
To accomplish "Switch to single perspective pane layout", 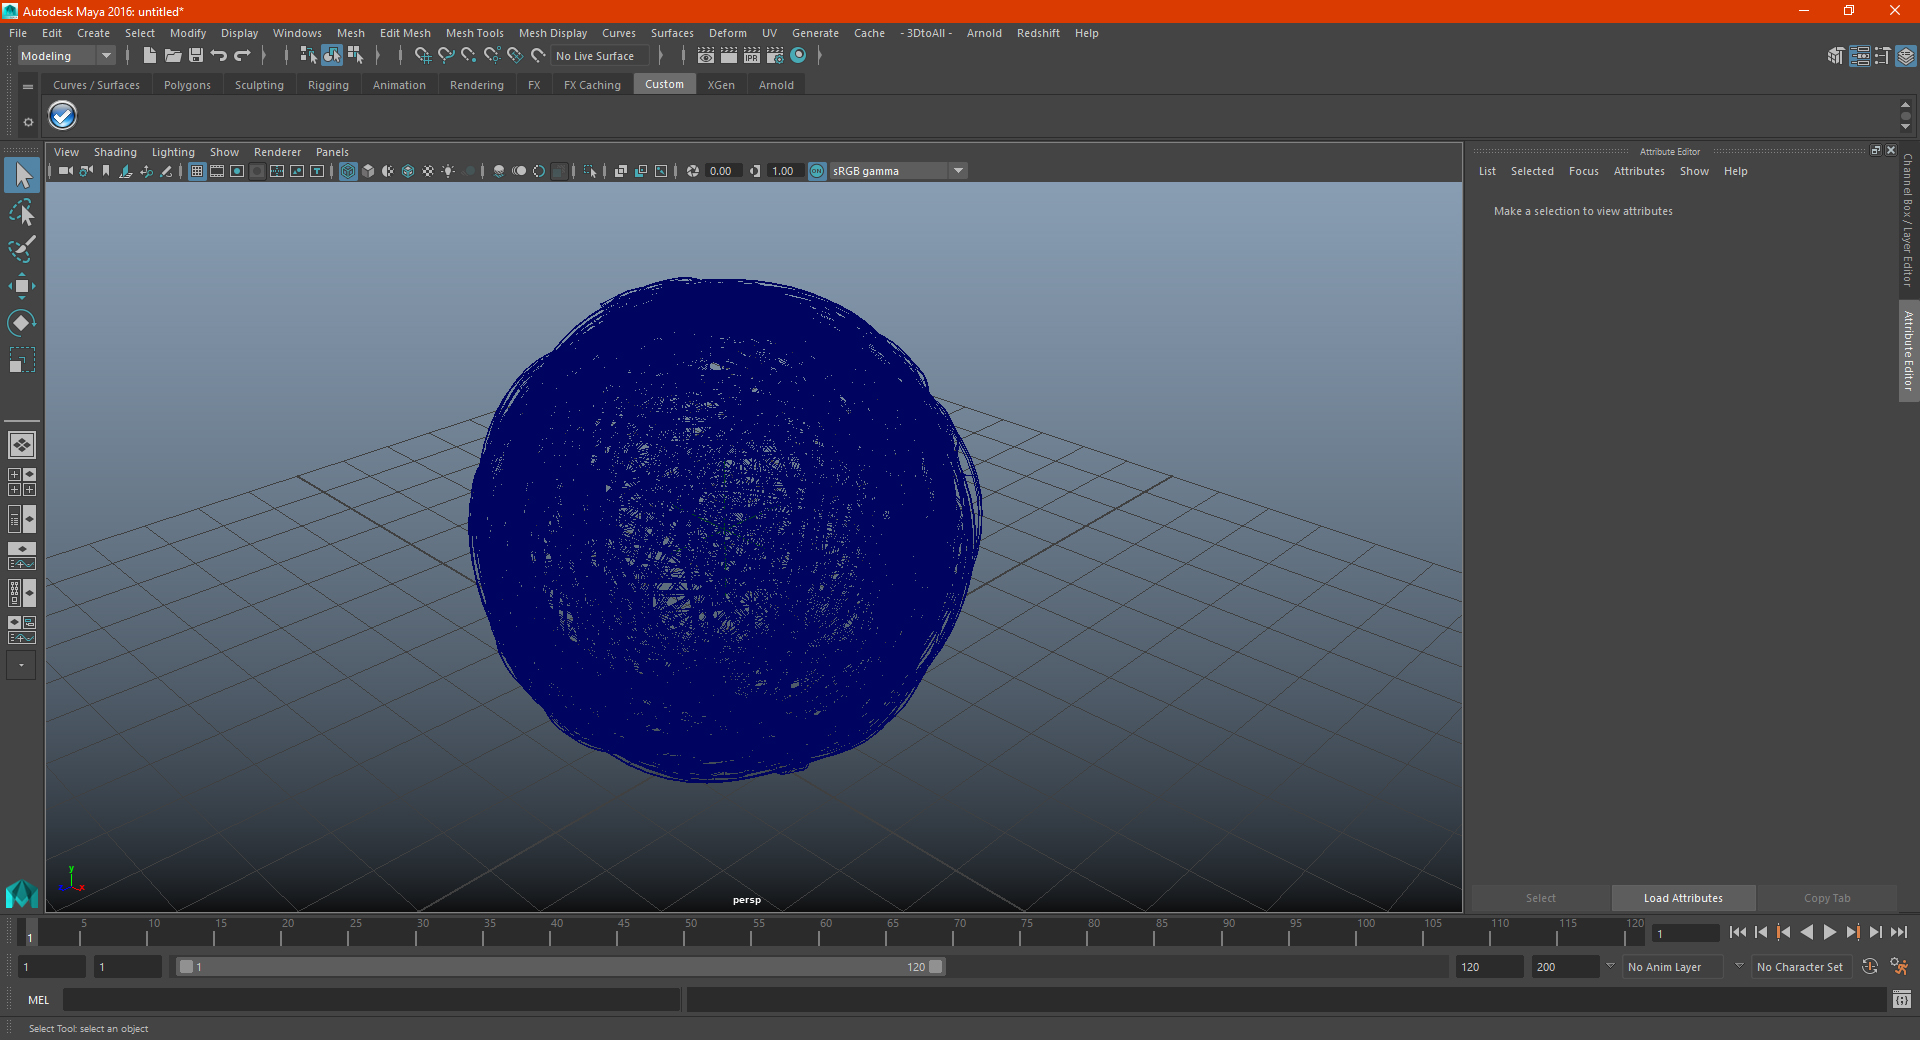I will [x=22, y=445].
